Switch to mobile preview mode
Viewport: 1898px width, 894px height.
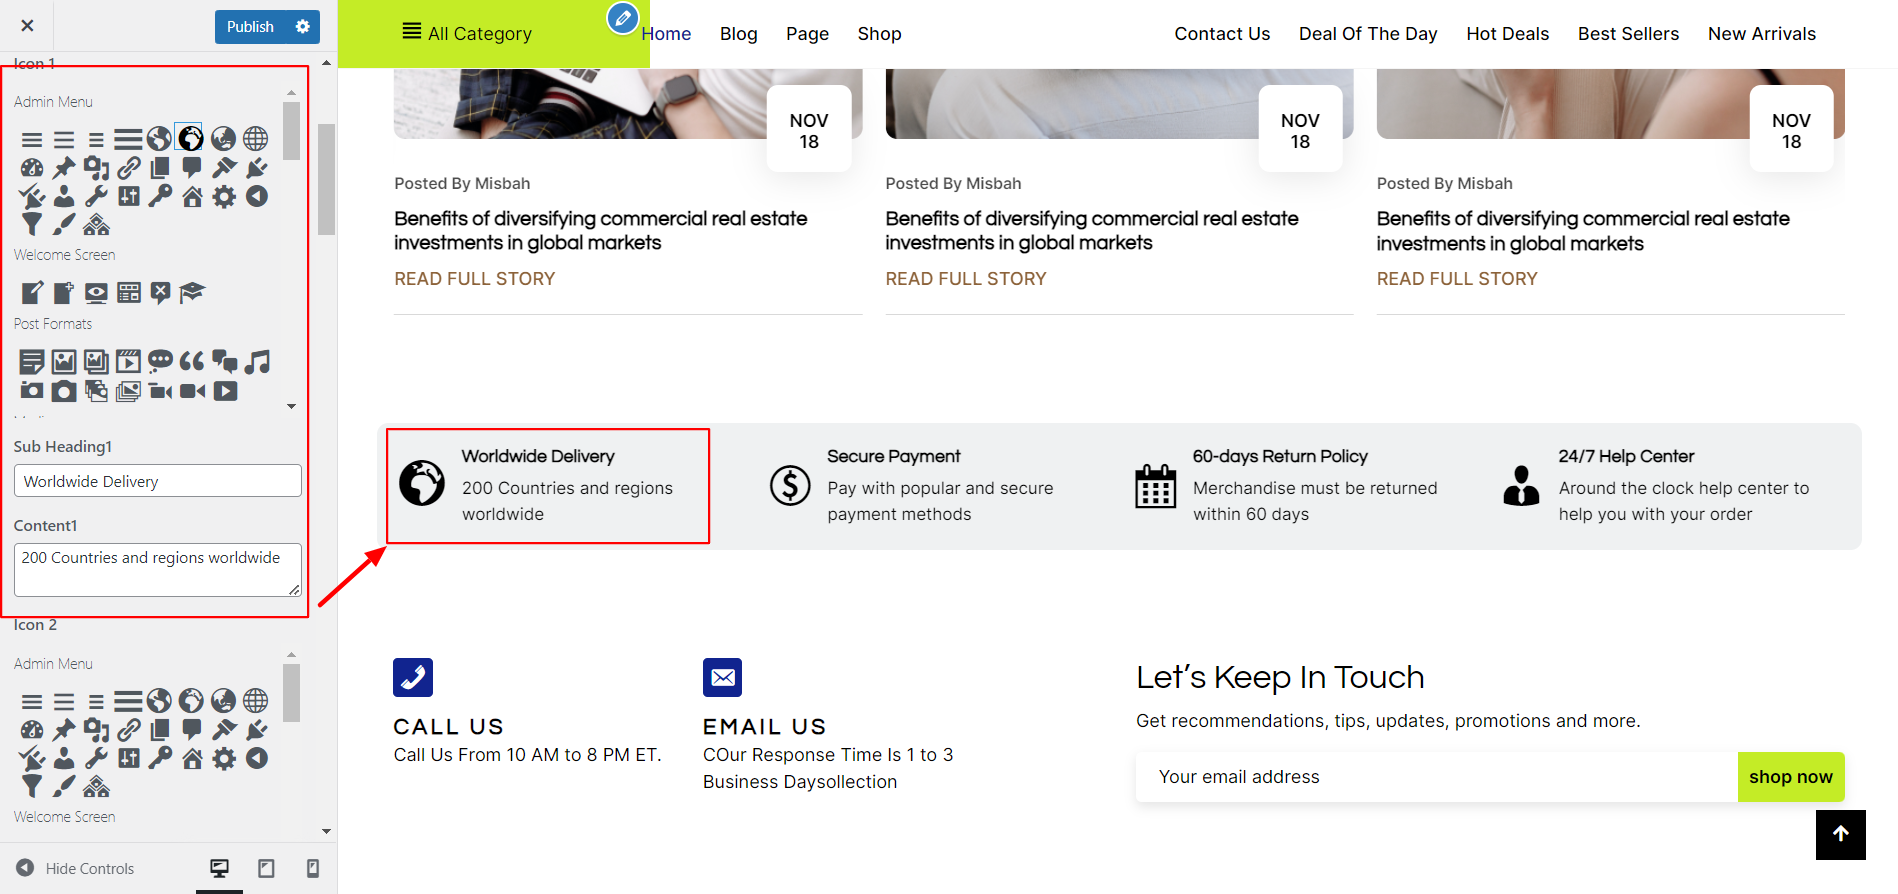pos(312,868)
